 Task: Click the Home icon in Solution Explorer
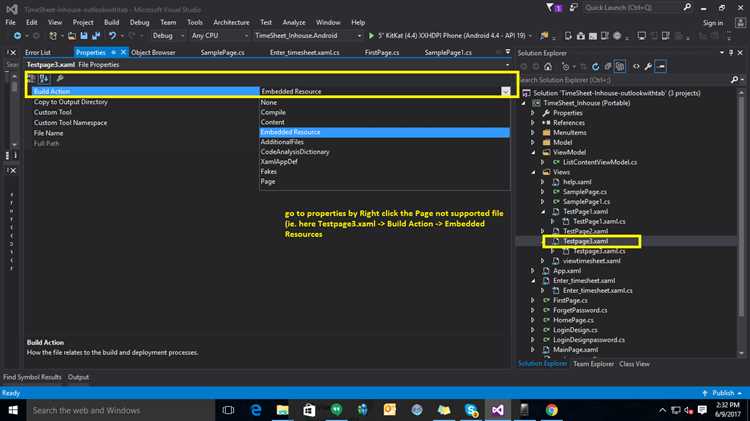548,66
